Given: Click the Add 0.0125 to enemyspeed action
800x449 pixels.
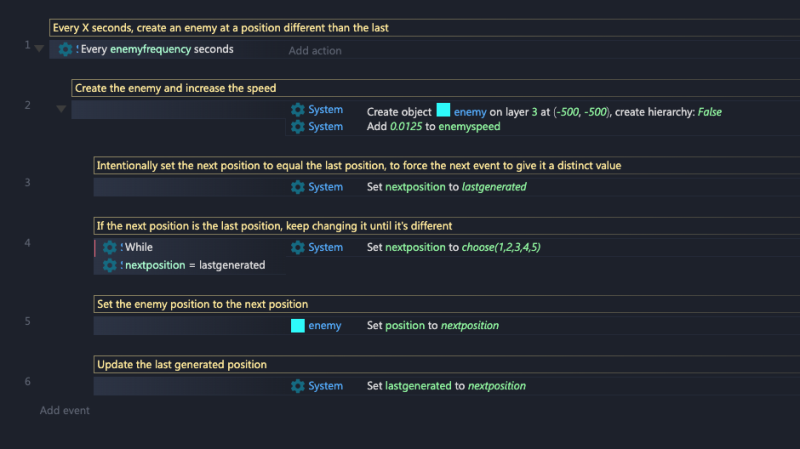Looking at the screenshot, I should coord(433,127).
